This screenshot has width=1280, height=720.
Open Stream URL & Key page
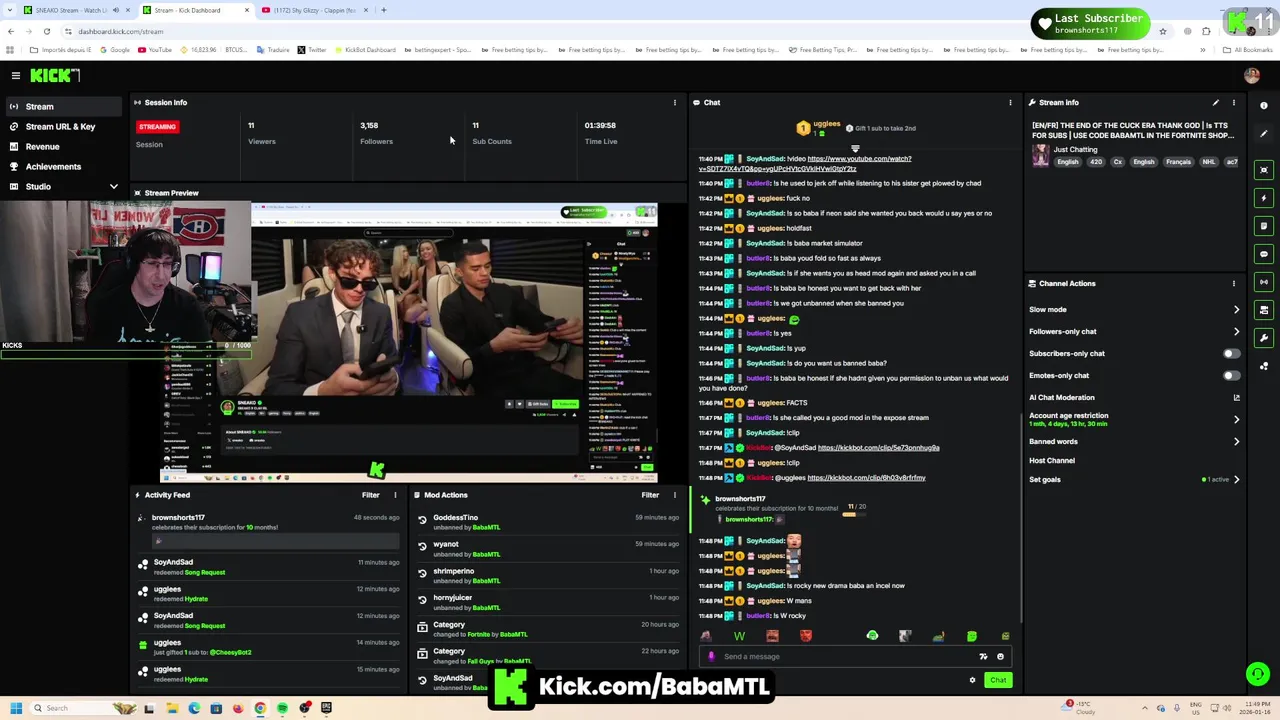pyautogui.click(x=60, y=126)
